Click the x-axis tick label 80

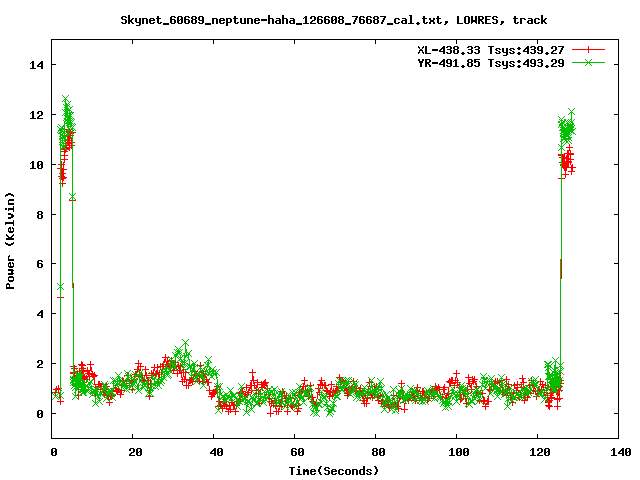coord(378,452)
